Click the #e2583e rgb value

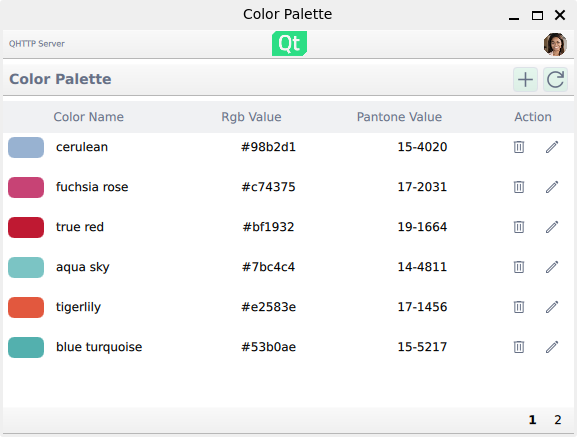pos(268,307)
